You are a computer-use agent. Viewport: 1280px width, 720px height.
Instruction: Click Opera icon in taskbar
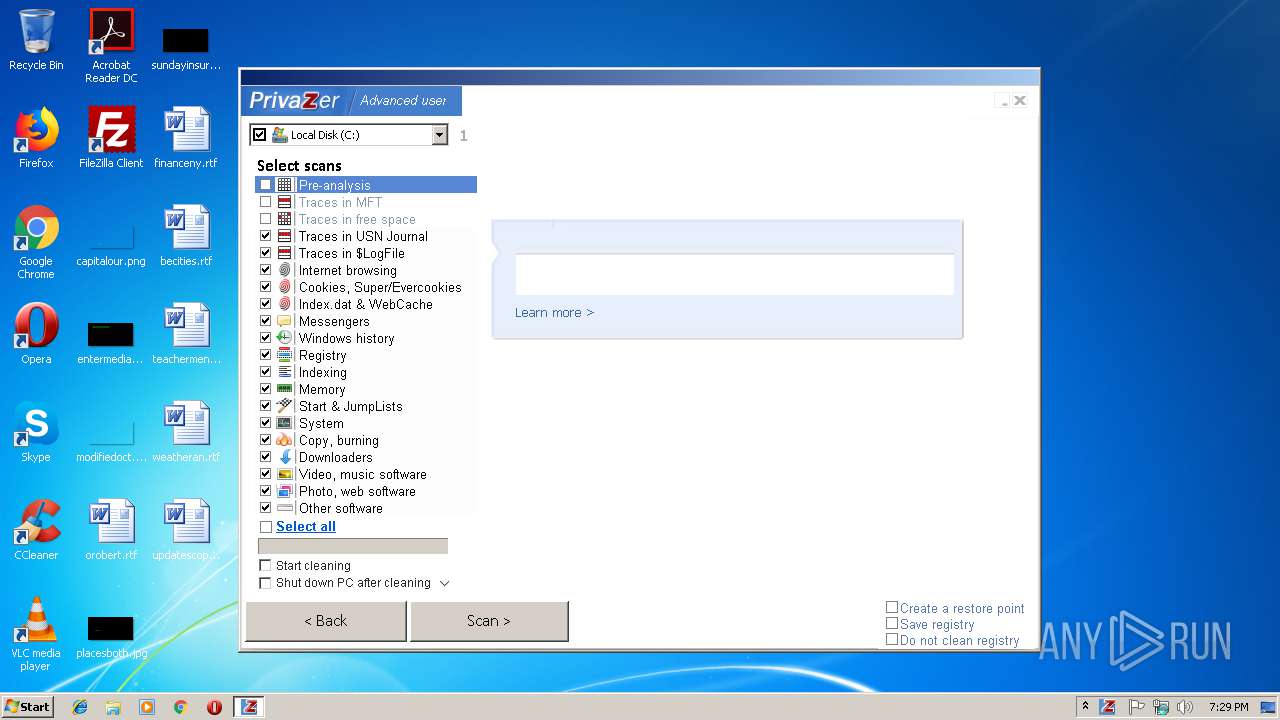(214, 707)
